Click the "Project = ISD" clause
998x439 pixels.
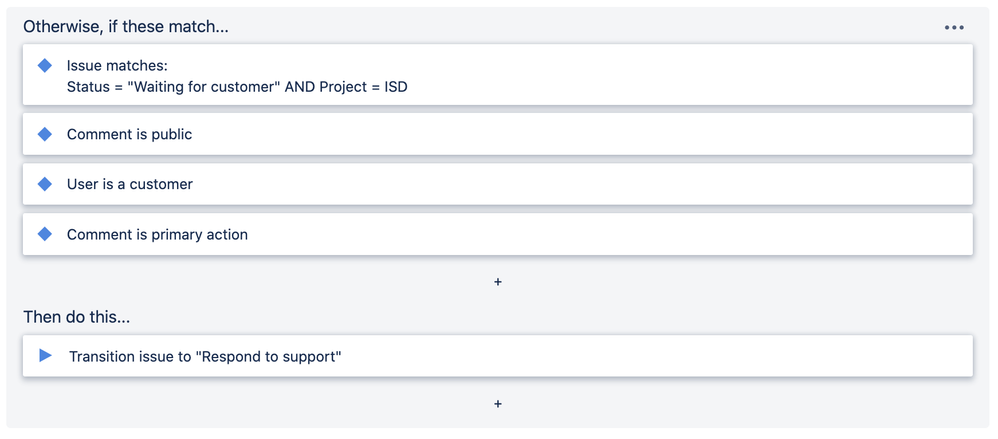[363, 87]
